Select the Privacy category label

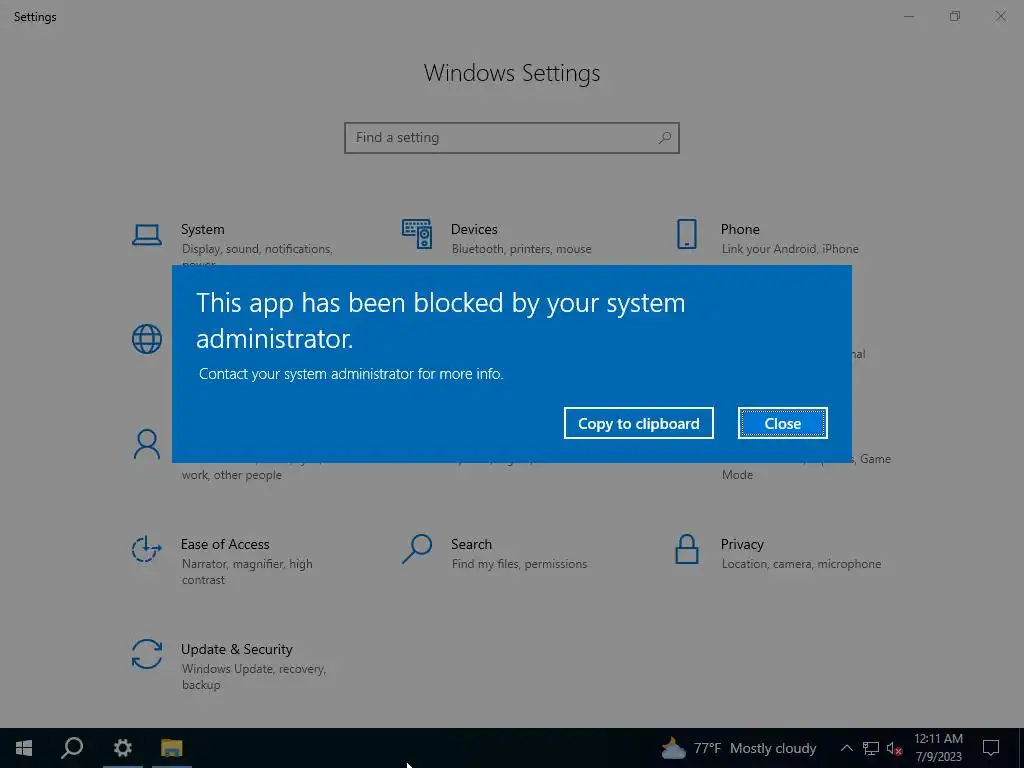pyautogui.click(x=742, y=545)
